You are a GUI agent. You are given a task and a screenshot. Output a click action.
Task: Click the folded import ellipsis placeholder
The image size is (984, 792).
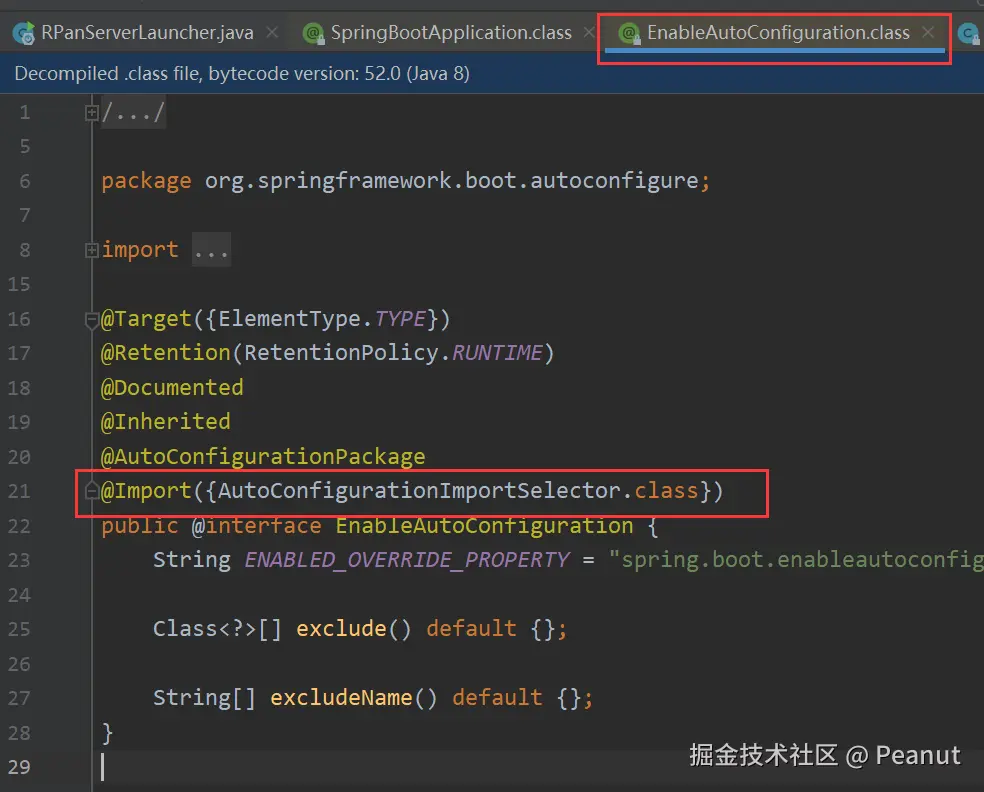tap(211, 250)
